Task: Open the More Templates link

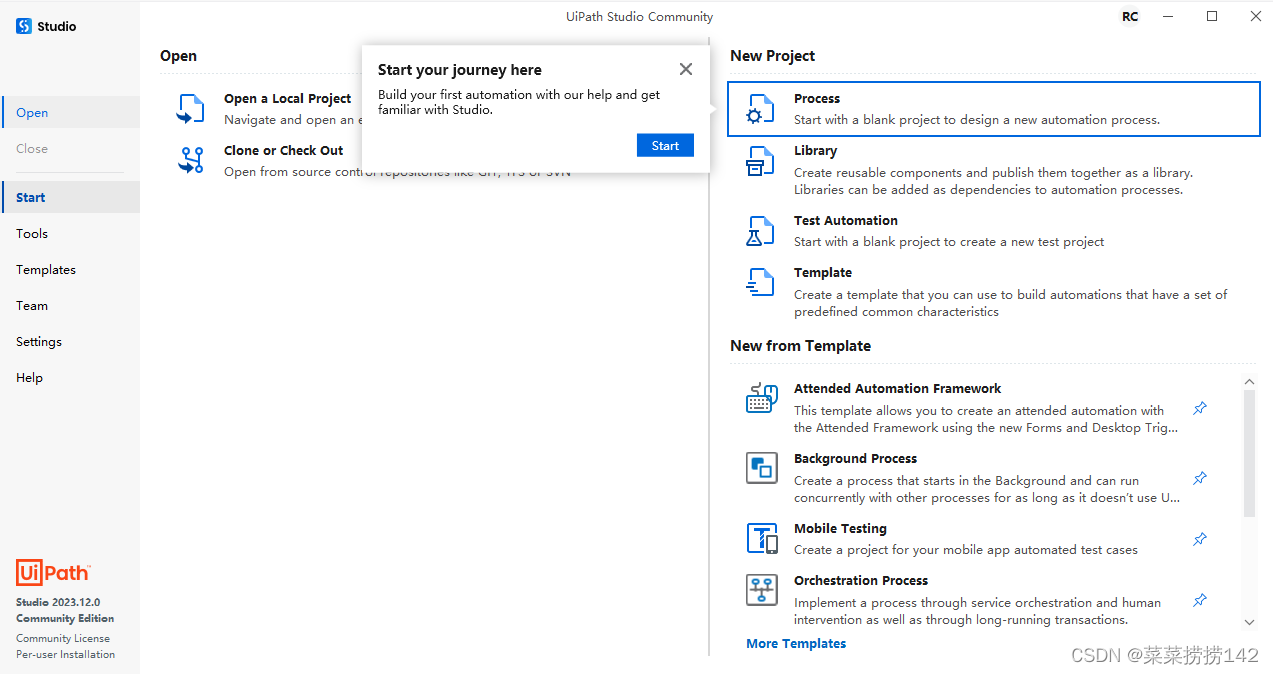Action: [x=796, y=643]
